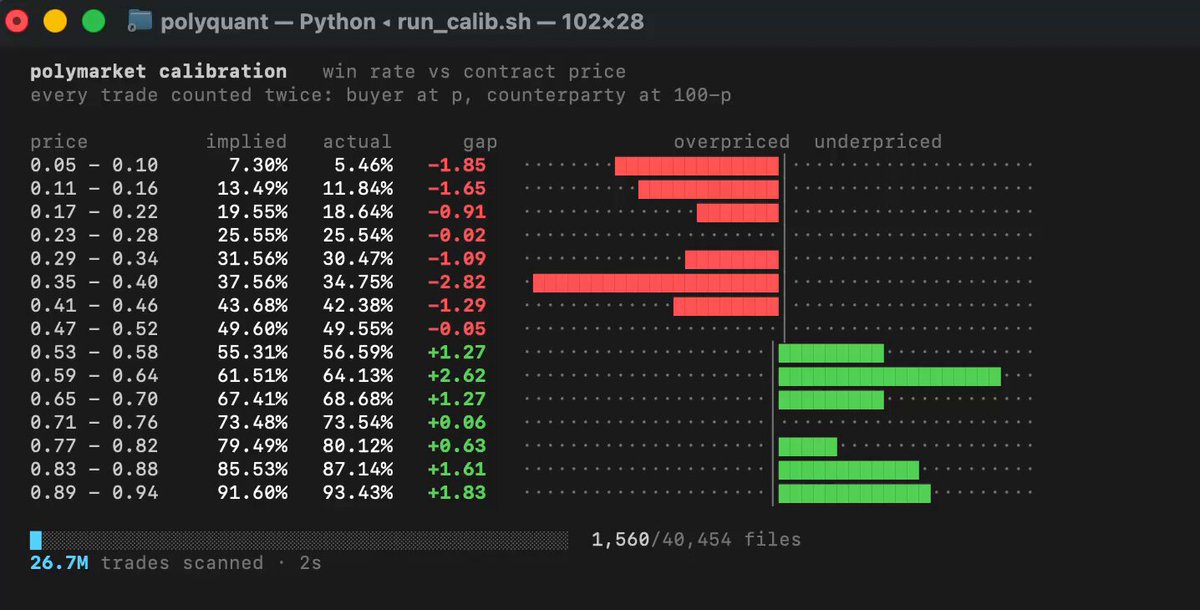This screenshot has width=1200, height=610.
Task: Select the price range '0.23 – 0.28'
Action: tap(94, 236)
